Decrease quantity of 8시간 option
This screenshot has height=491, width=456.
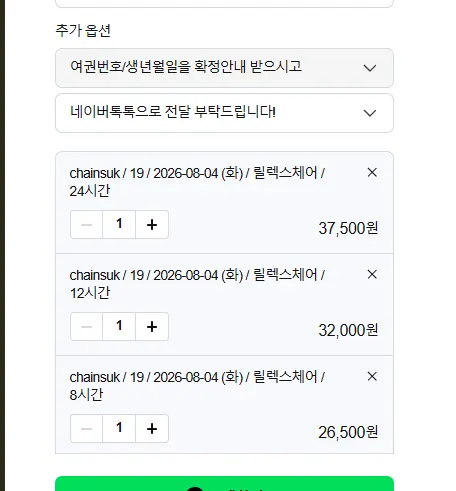[x=86, y=428]
